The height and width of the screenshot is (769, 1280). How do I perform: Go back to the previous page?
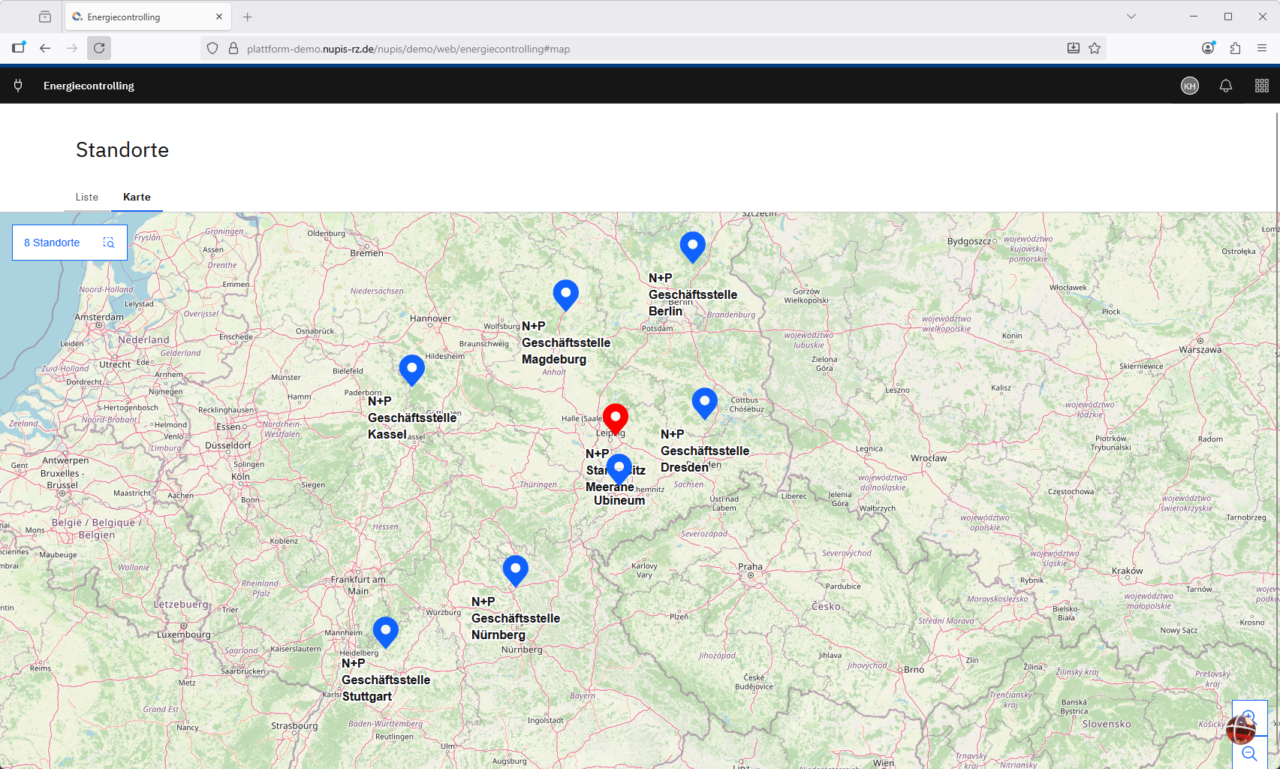(45, 48)
